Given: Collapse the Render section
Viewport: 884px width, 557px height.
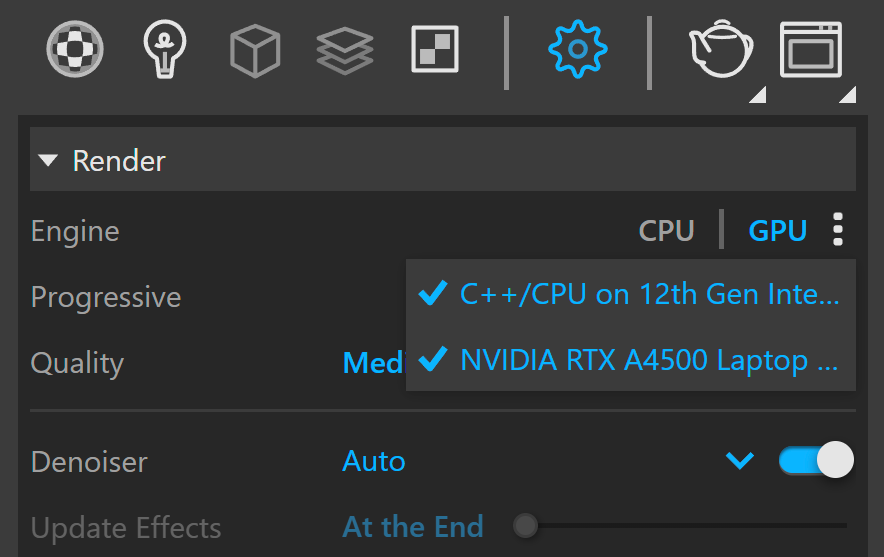Looking at the screenshot, I should (48, 161).
